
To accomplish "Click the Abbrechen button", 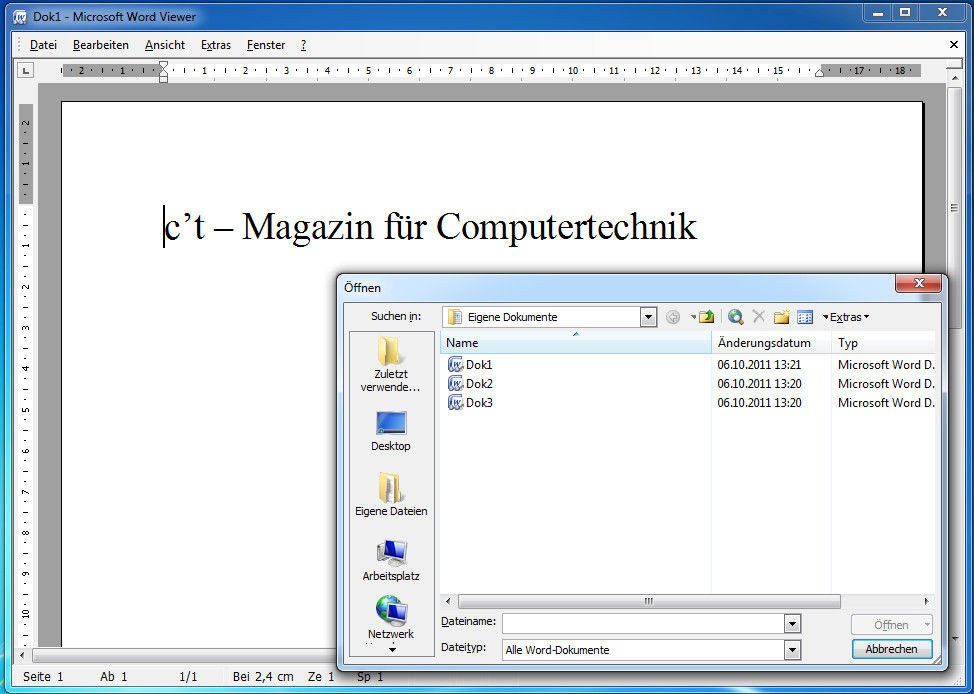I will point(892,649).
